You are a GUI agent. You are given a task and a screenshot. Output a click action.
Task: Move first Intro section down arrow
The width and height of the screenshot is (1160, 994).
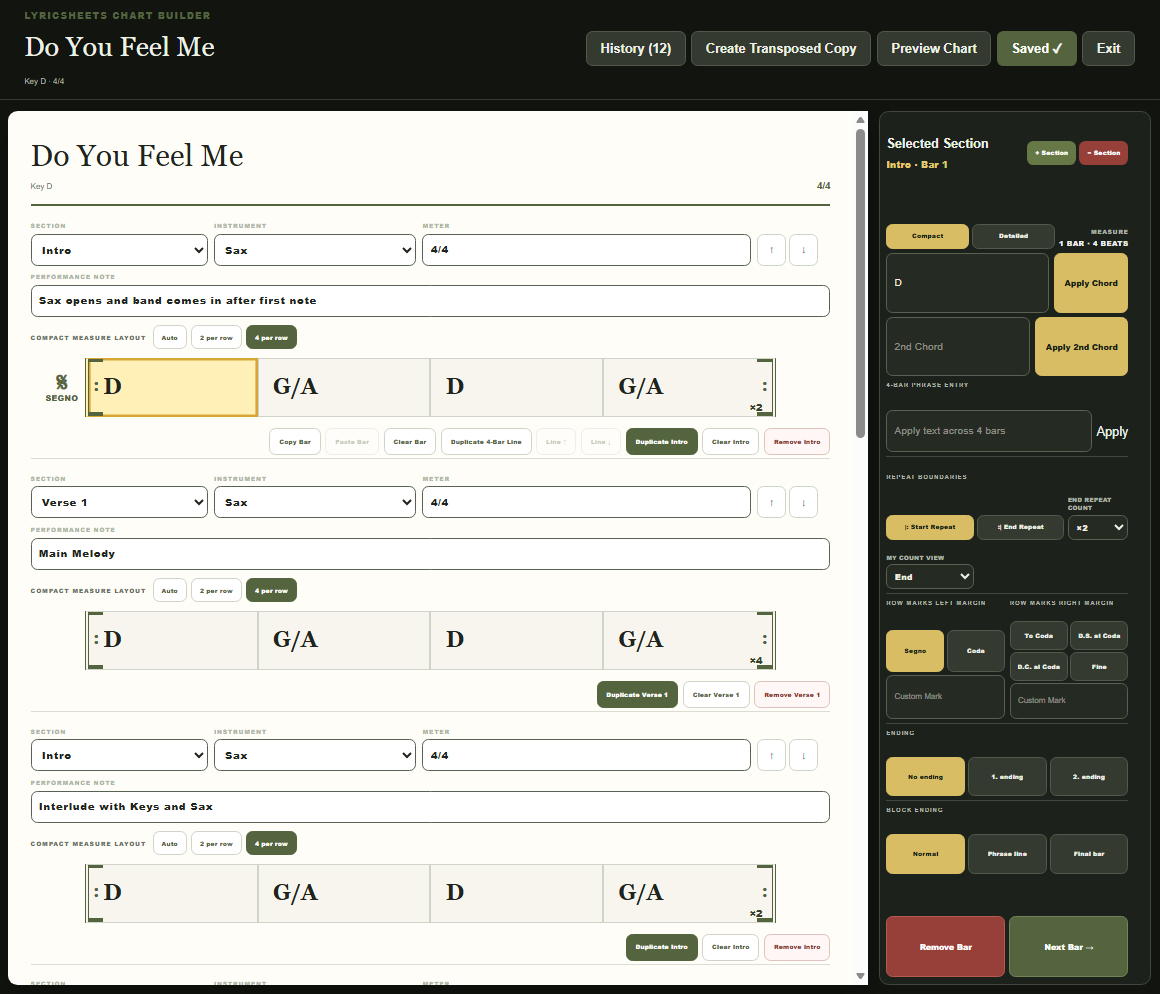pos(803,250)
